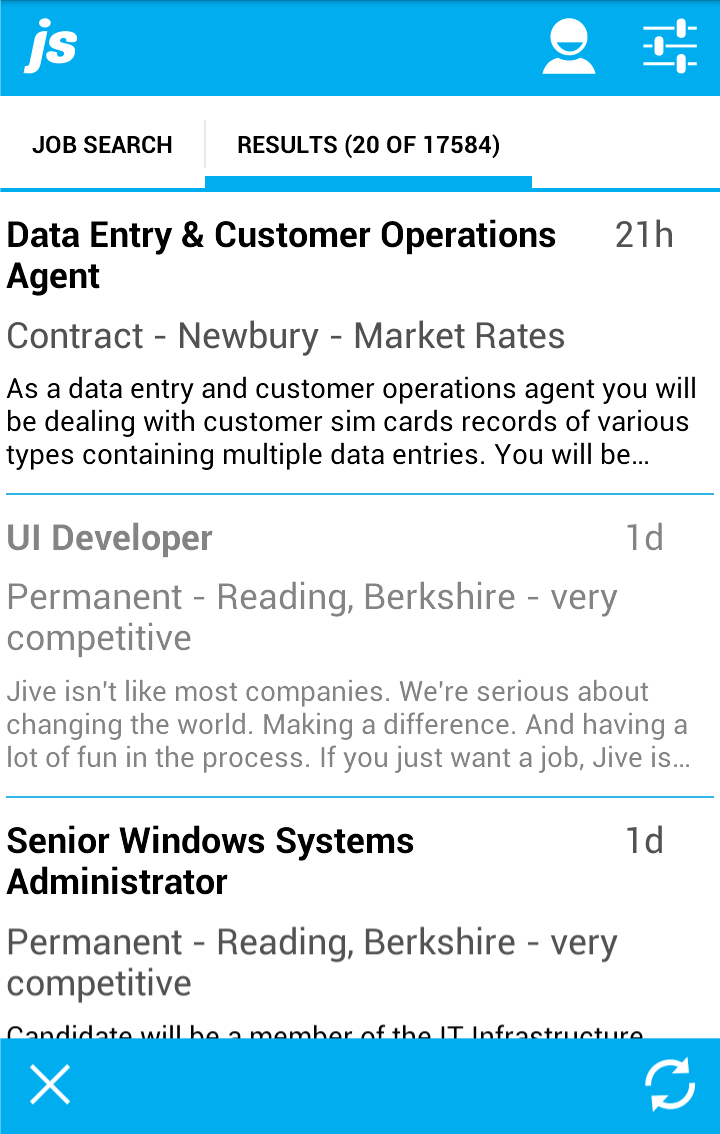This screenshot has width=720, height=1134.
Task: Open the filter sliders settings icon
Action: pos(670,47)
